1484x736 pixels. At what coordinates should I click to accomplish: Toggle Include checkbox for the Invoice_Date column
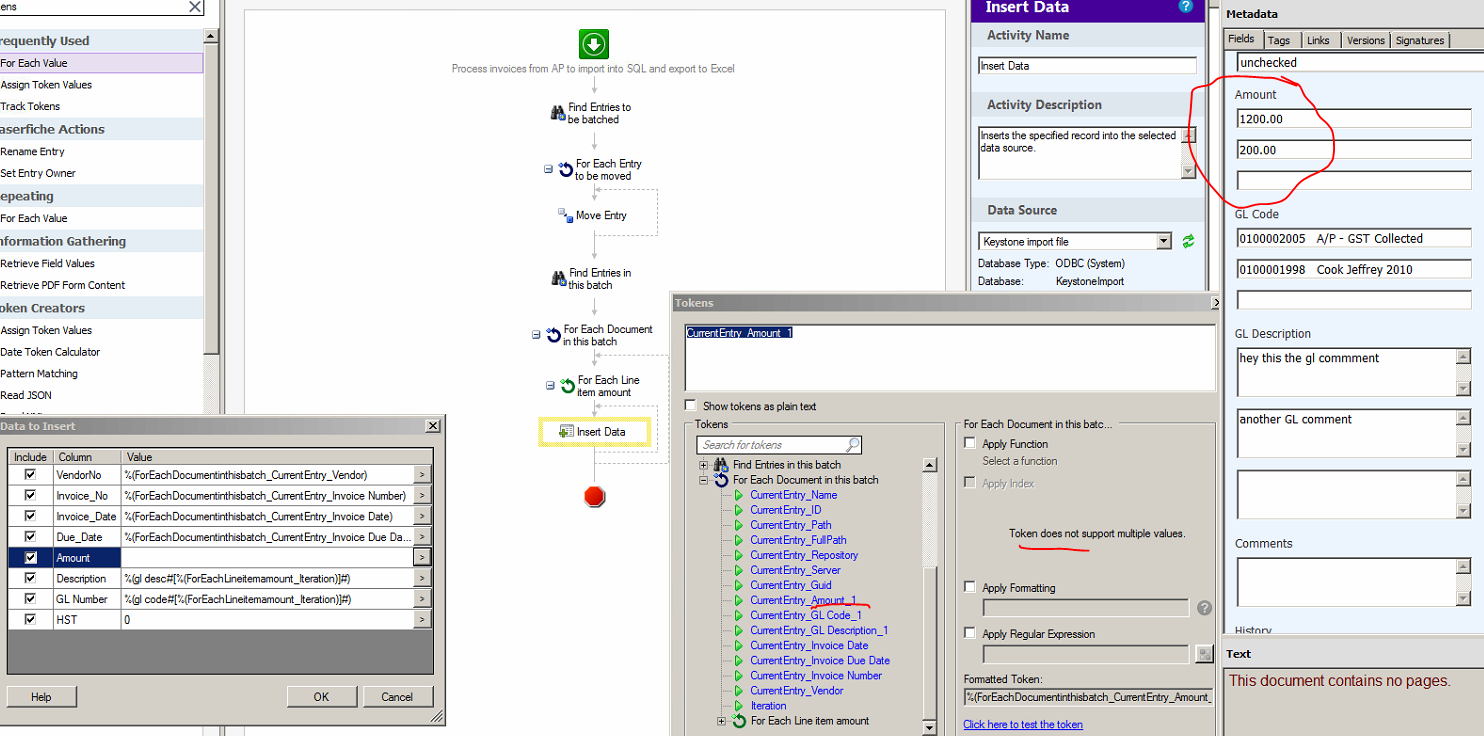(x=30, y=516)
